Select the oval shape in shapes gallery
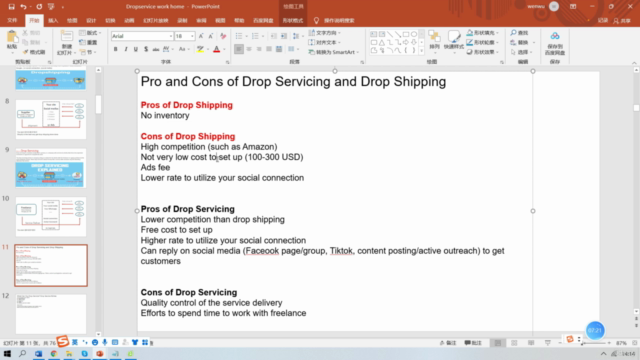This screenshot has width=640, height=360. [x=414, y=34]
